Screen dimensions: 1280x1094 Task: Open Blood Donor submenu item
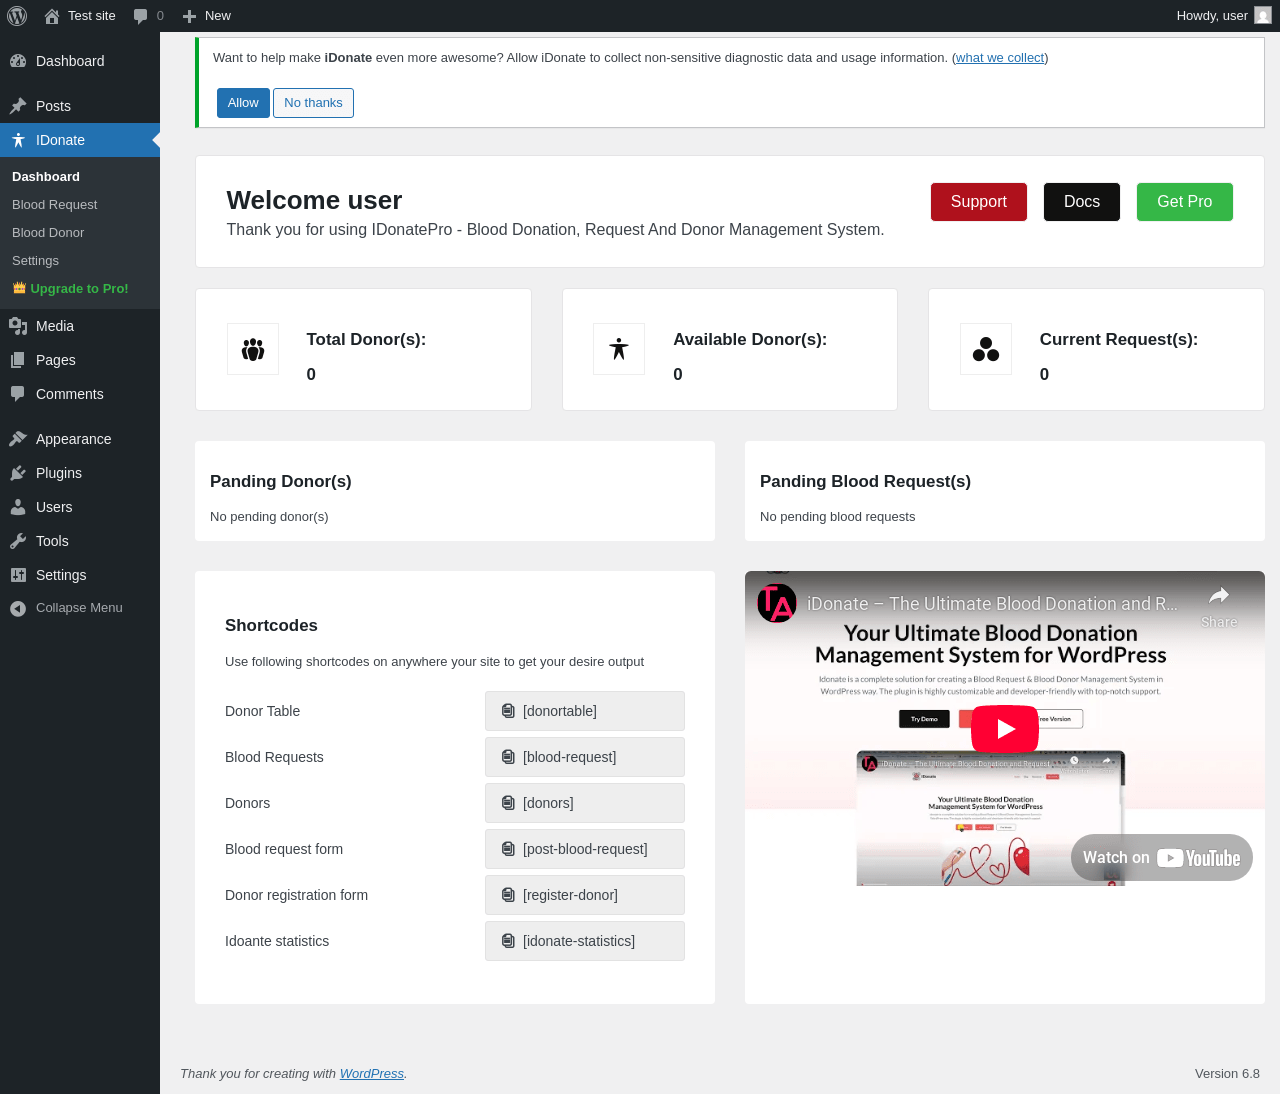pyautogui.click(x=48, y=233)
